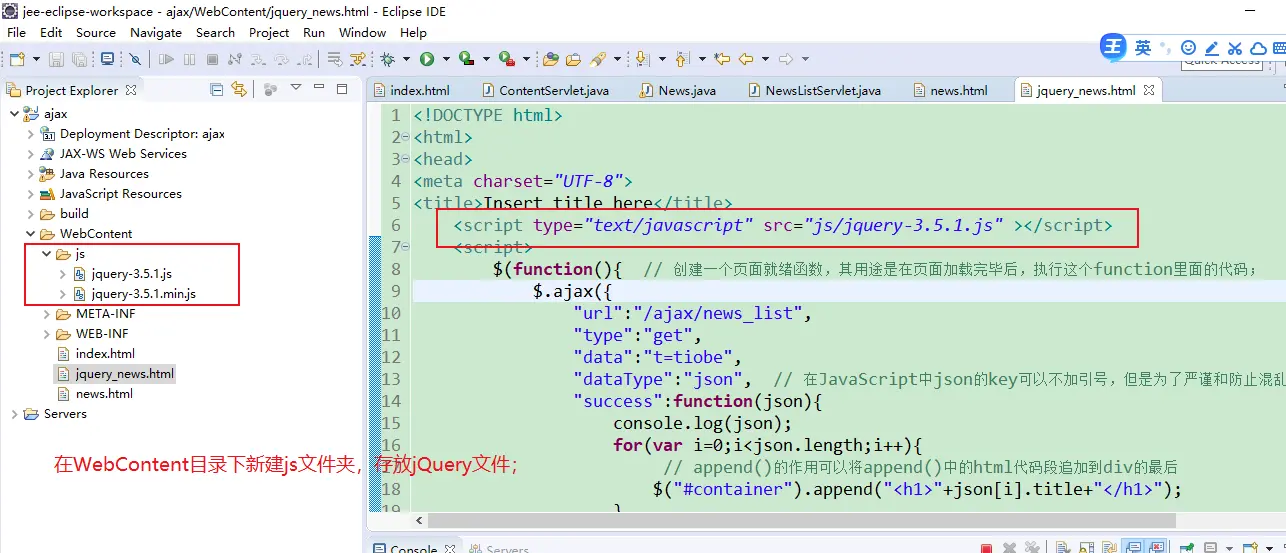Click the New file wizard icon
1286x553 pixels.
point(16,60)
